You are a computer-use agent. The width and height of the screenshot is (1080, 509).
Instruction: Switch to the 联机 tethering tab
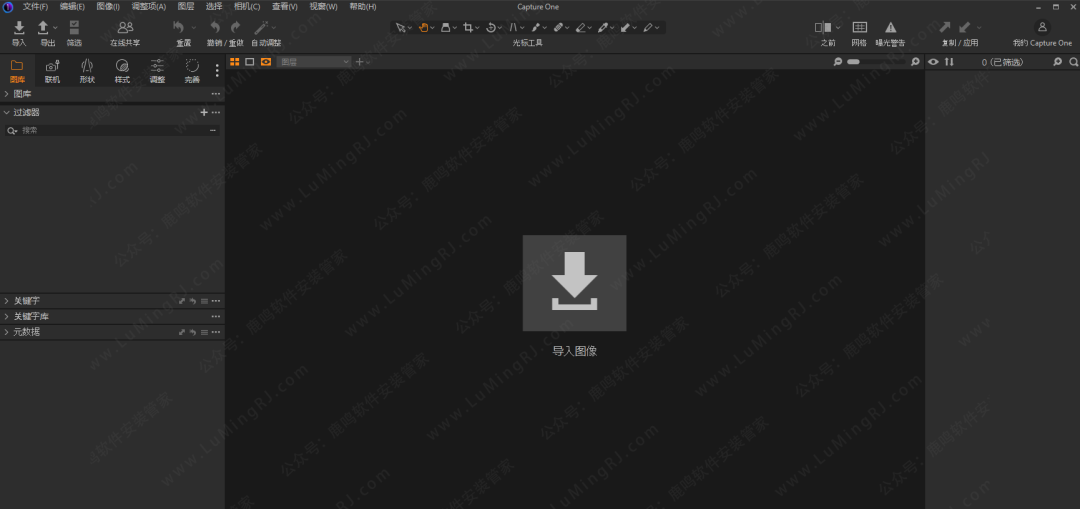click(52, 71)
